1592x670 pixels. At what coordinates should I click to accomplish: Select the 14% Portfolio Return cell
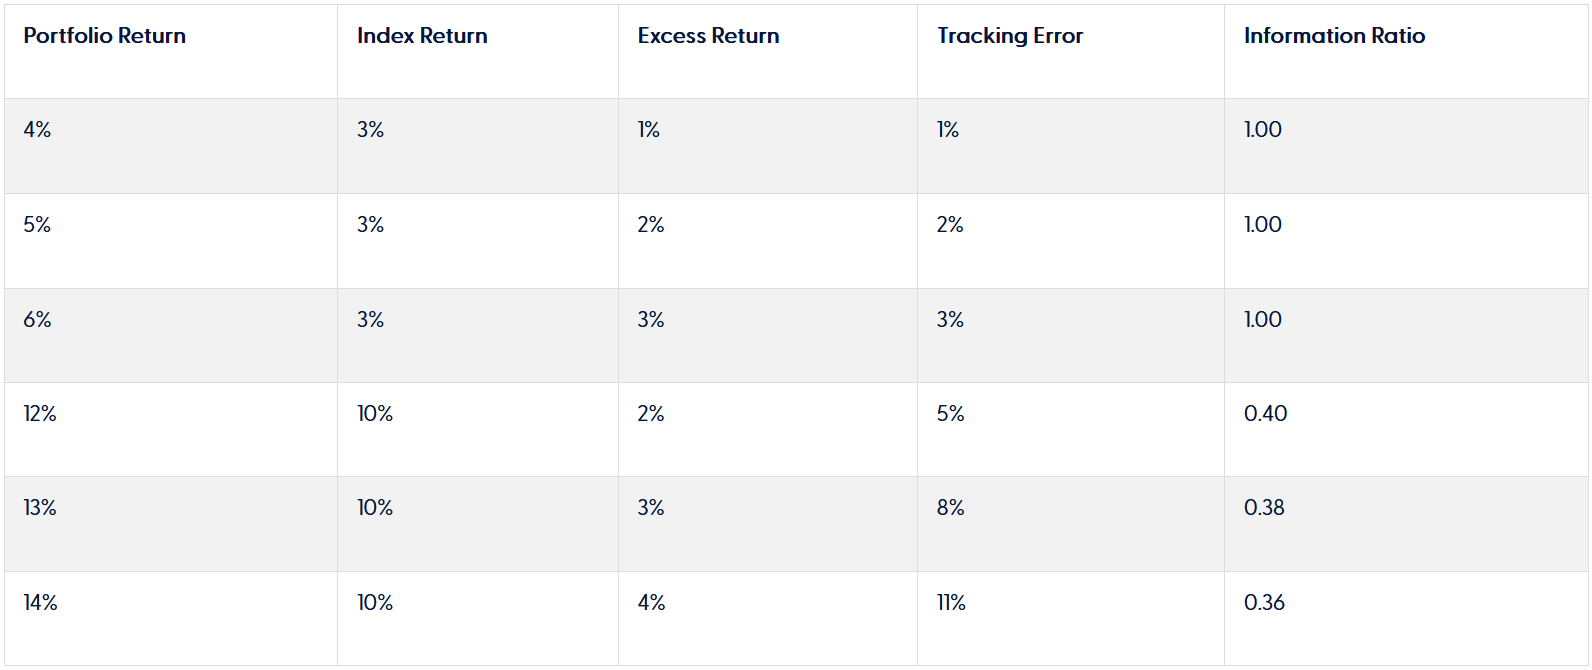pos(41,603)
